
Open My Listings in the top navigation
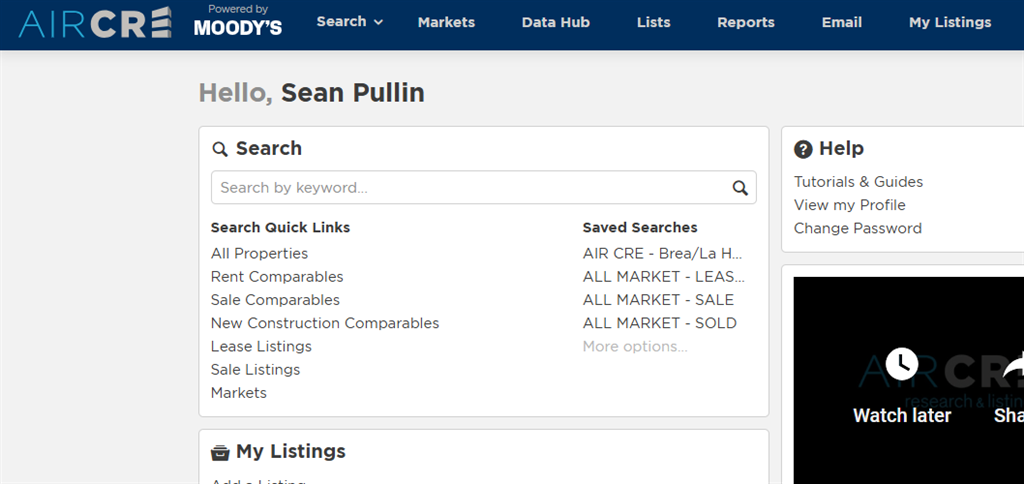click(x=950, y=22)
